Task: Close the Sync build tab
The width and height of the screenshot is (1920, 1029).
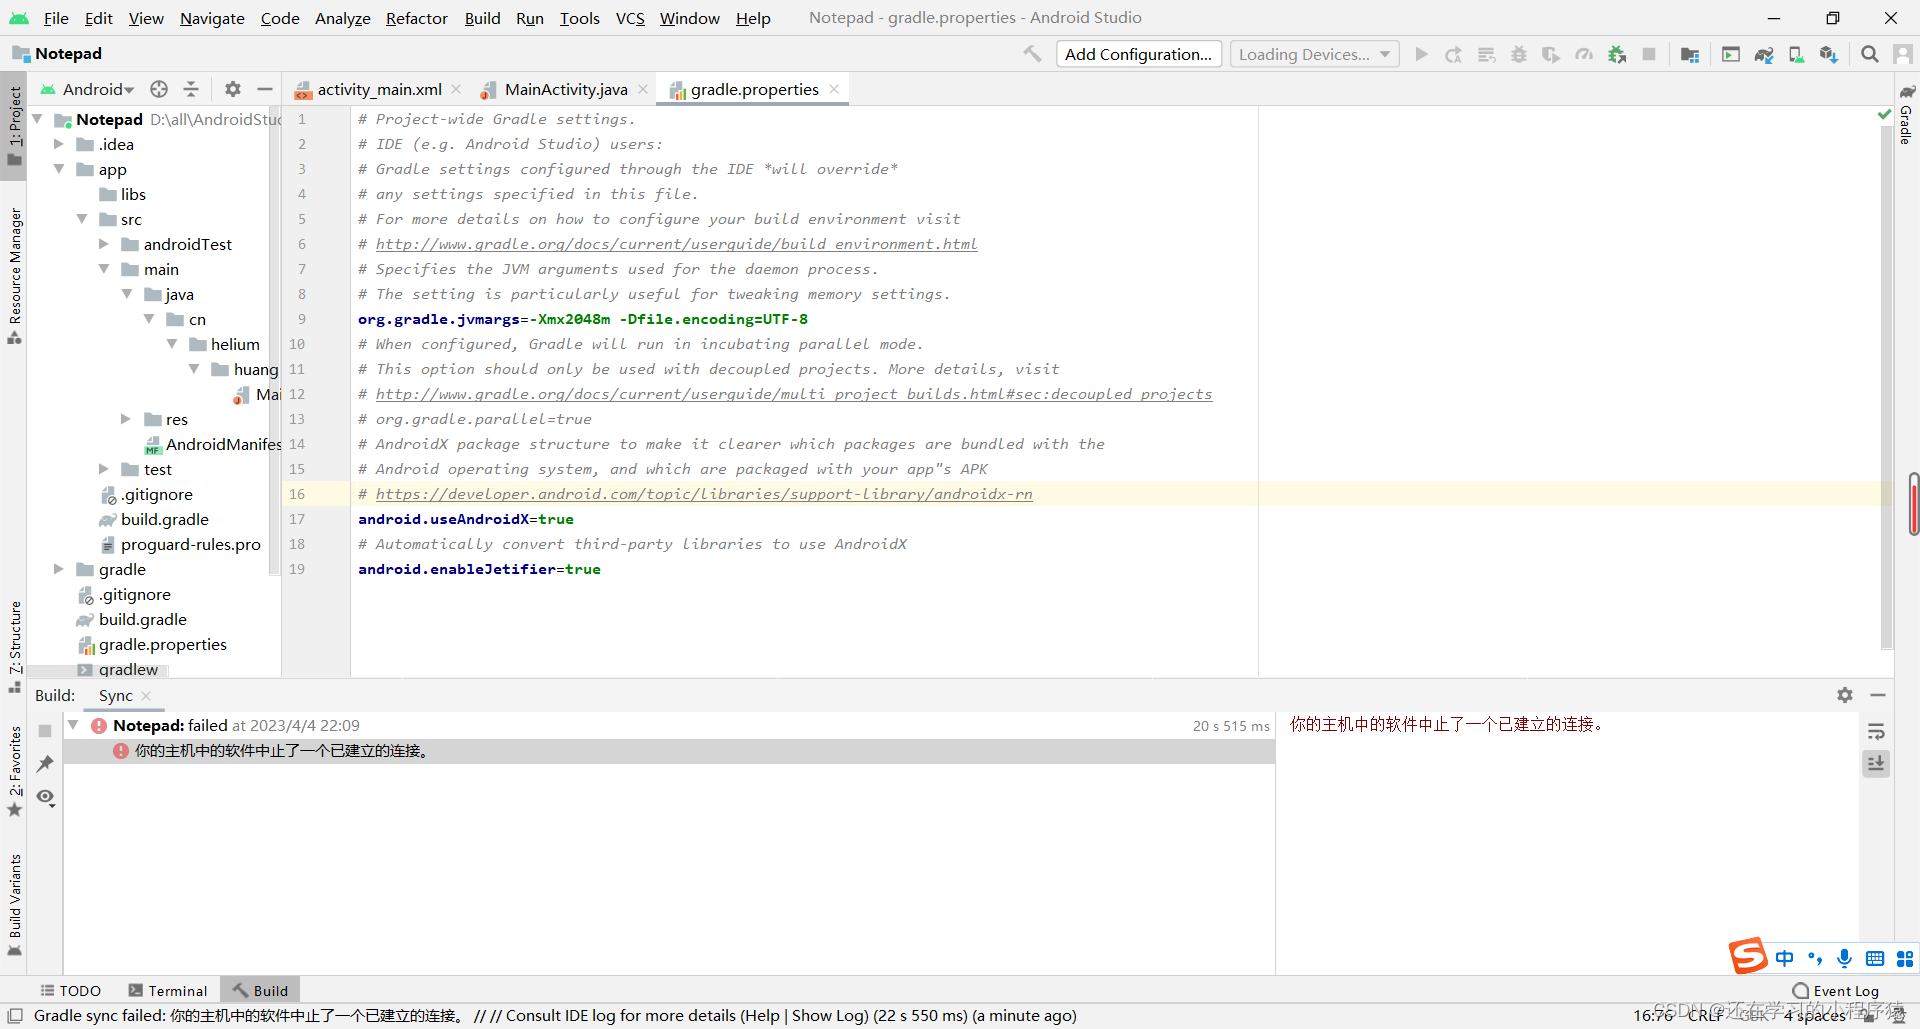Action: [x=146, y=696]
